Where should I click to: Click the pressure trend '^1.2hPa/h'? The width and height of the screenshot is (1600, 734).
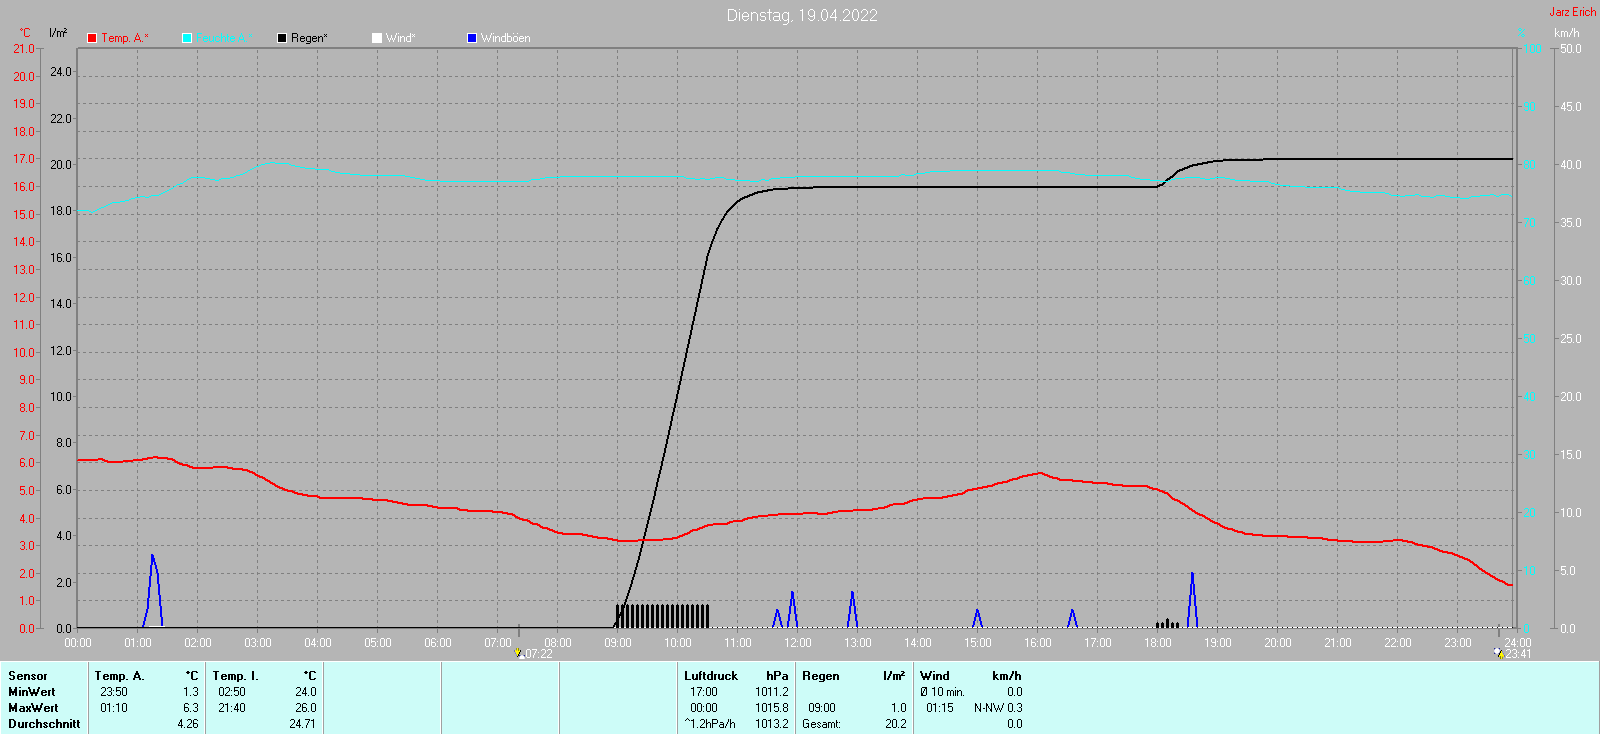[x=711, y=724]
